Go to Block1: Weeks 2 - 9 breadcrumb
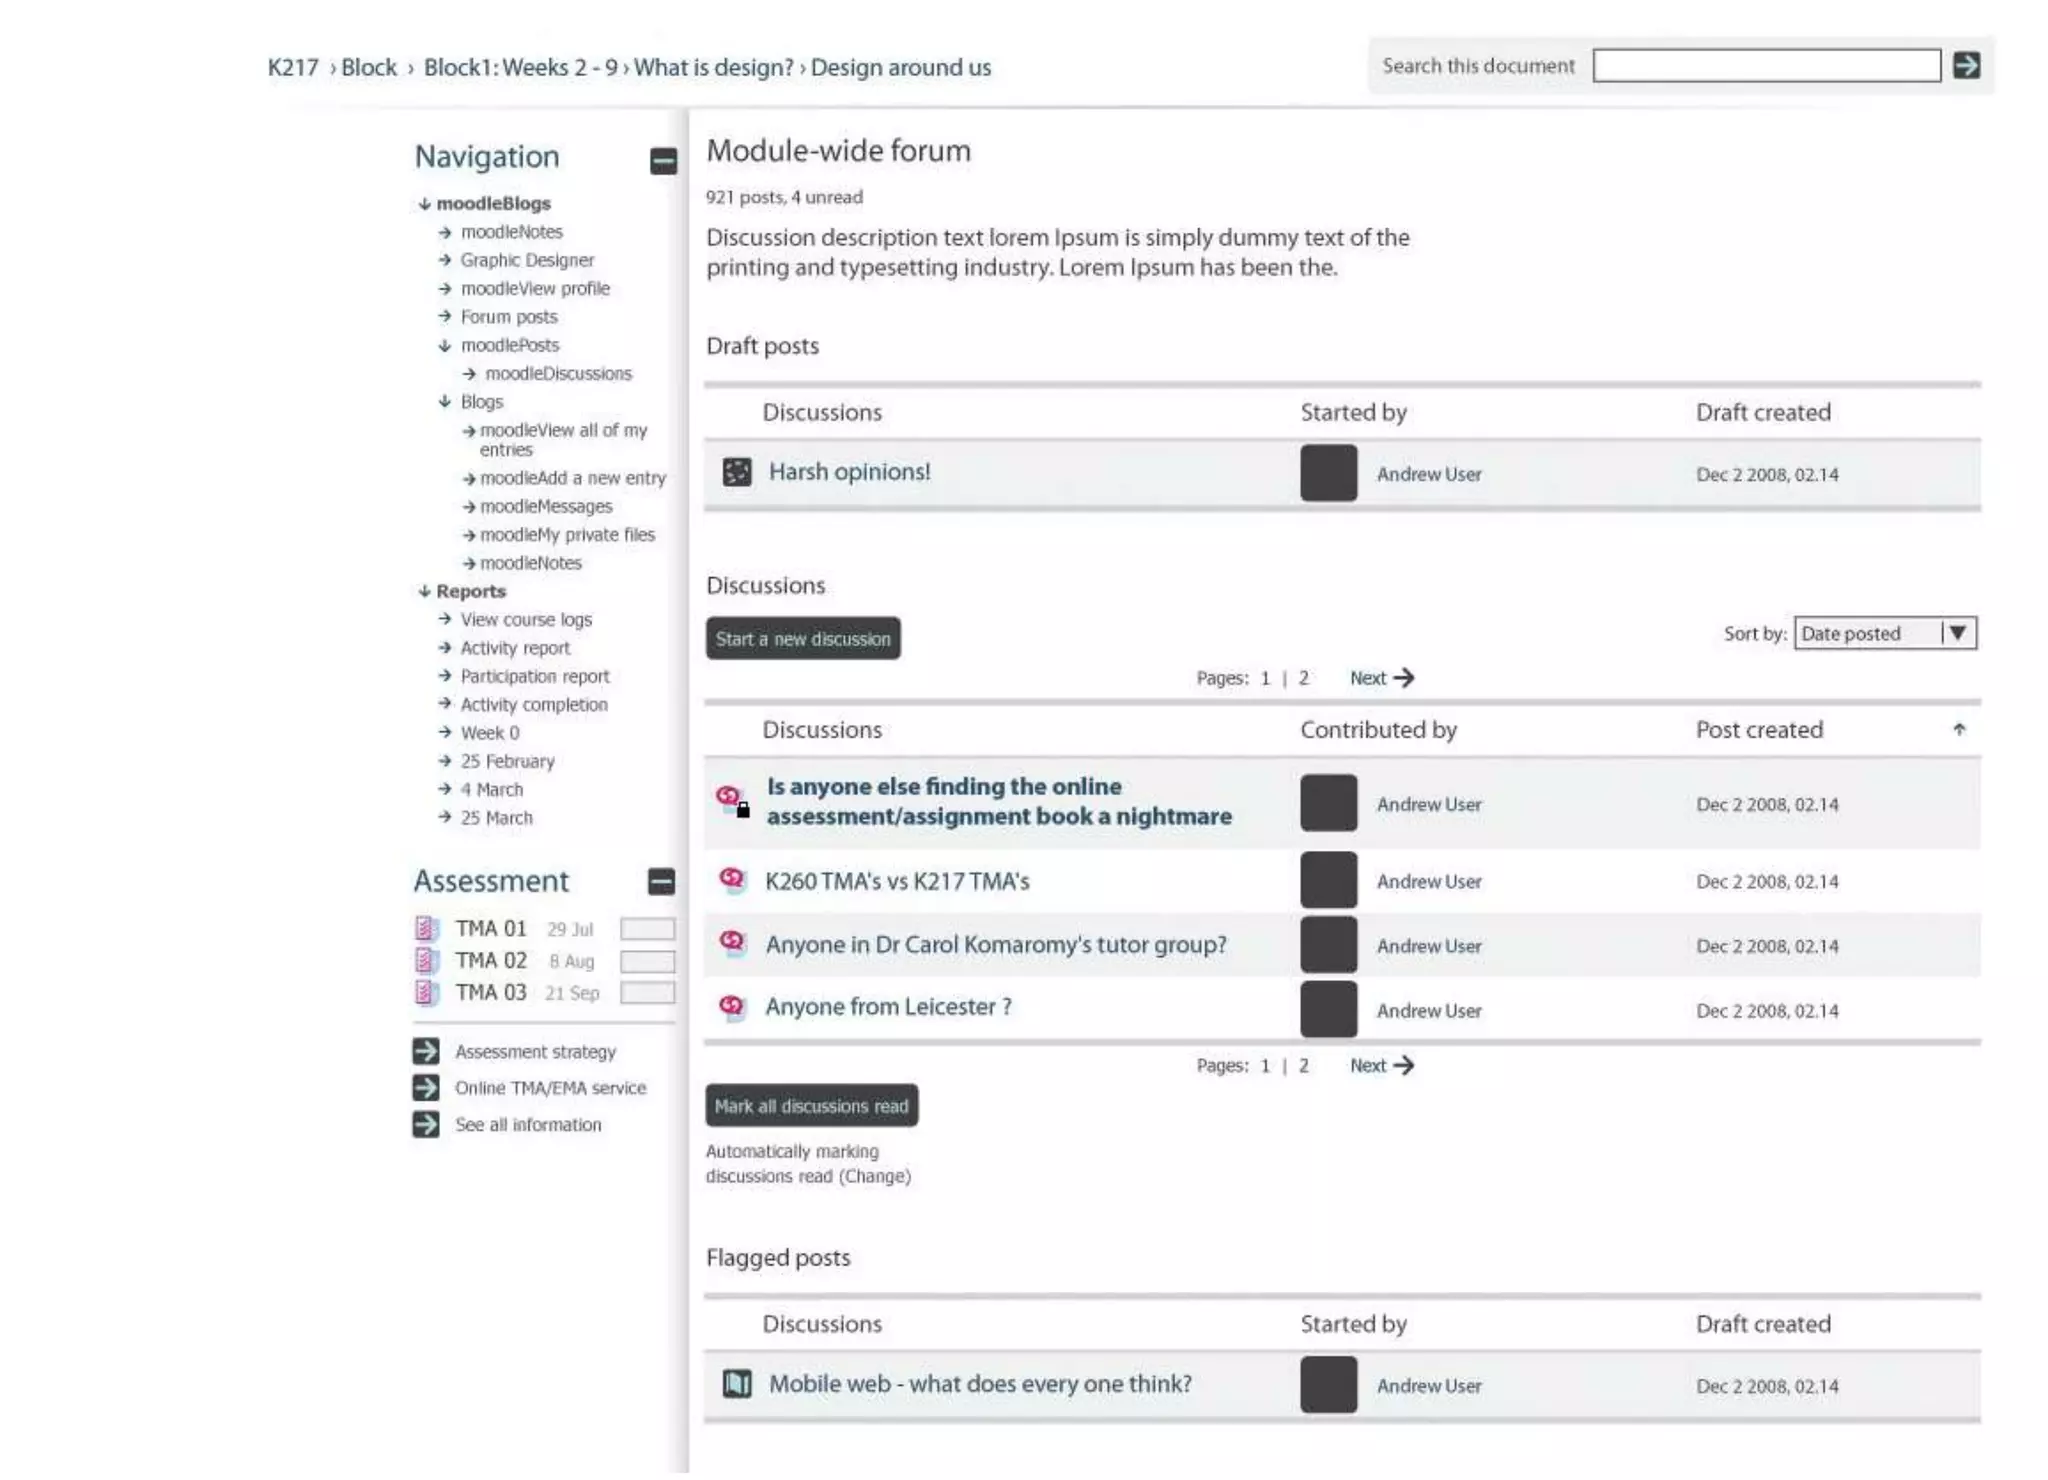 coord(520,67)
